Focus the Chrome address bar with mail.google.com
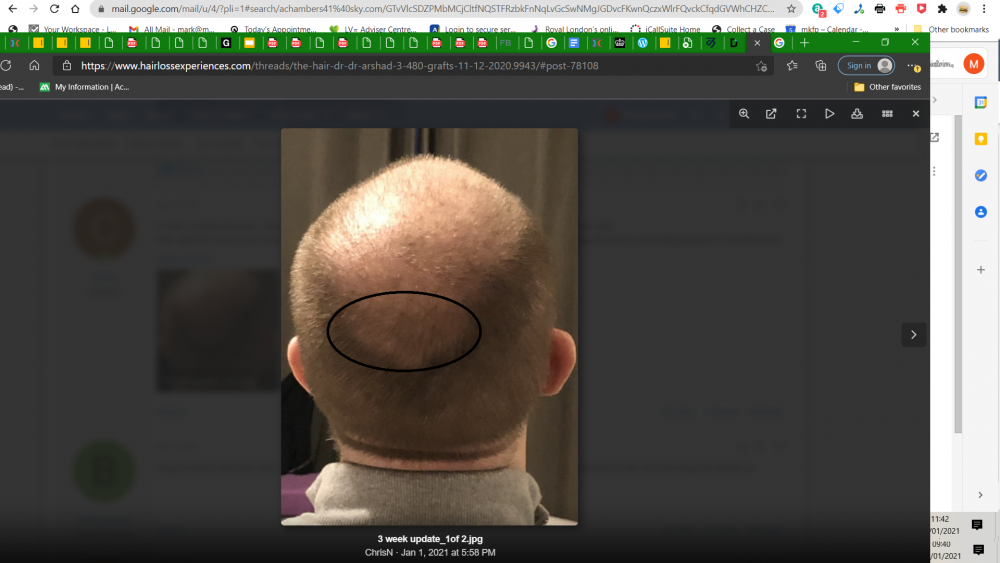 tap(443, 9)
